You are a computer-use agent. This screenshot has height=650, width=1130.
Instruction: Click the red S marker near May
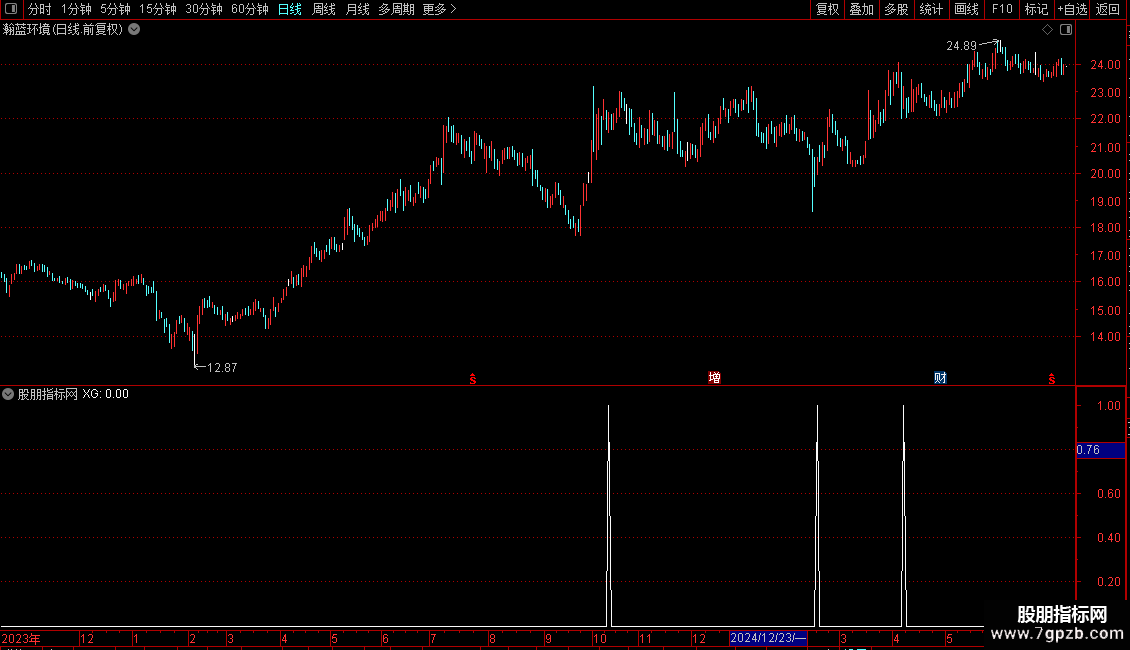[x=1051, y=379]
